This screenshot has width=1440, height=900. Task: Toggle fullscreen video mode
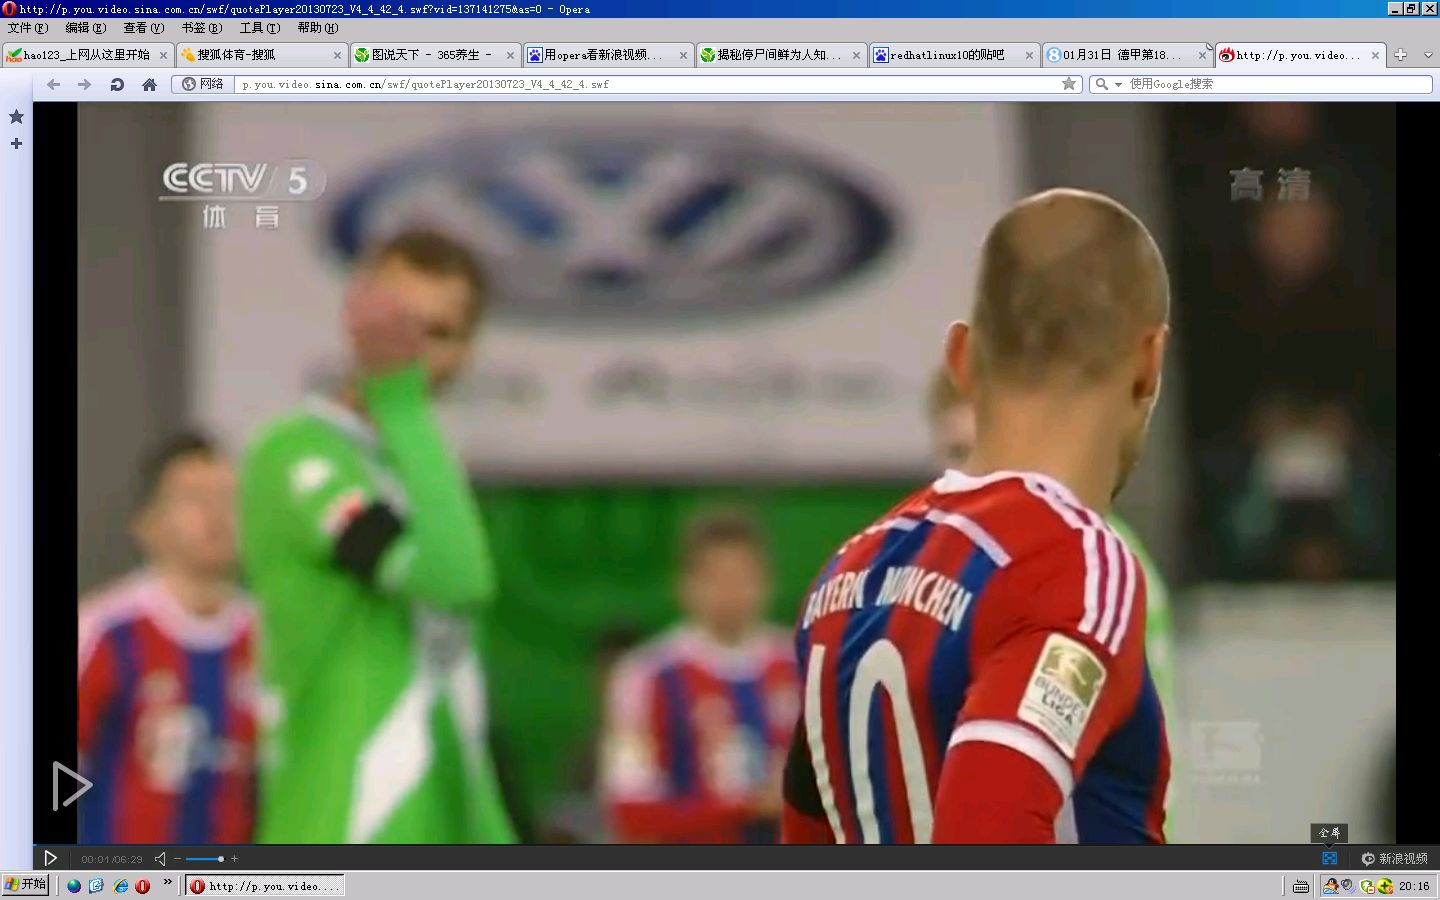(x=1329, y=858)
